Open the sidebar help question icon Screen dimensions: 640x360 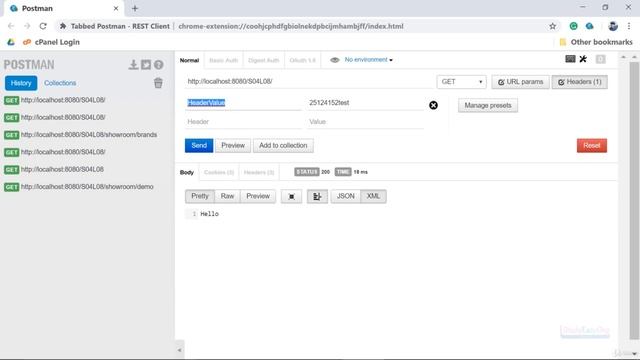(158, 64)
